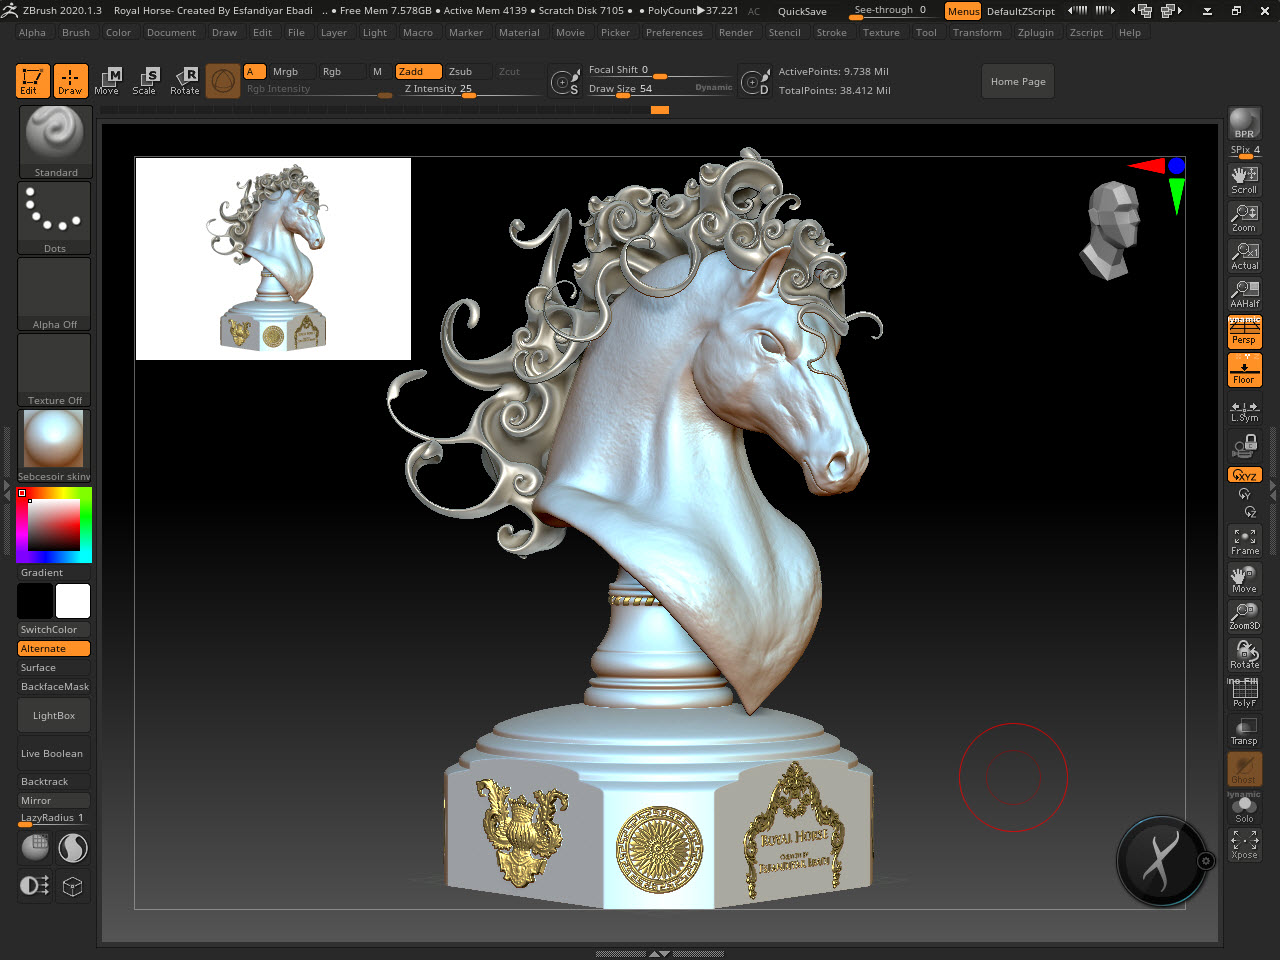The width and height of the screenshot is (1280, 960).
Task: Click the Frame view icon
Action: (1244, 541)
